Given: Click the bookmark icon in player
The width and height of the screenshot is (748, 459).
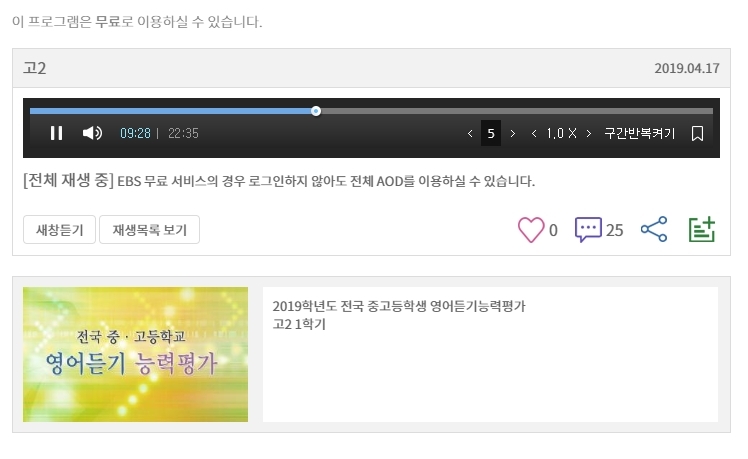Looking at the screenshot, I should tap(697, 133).
